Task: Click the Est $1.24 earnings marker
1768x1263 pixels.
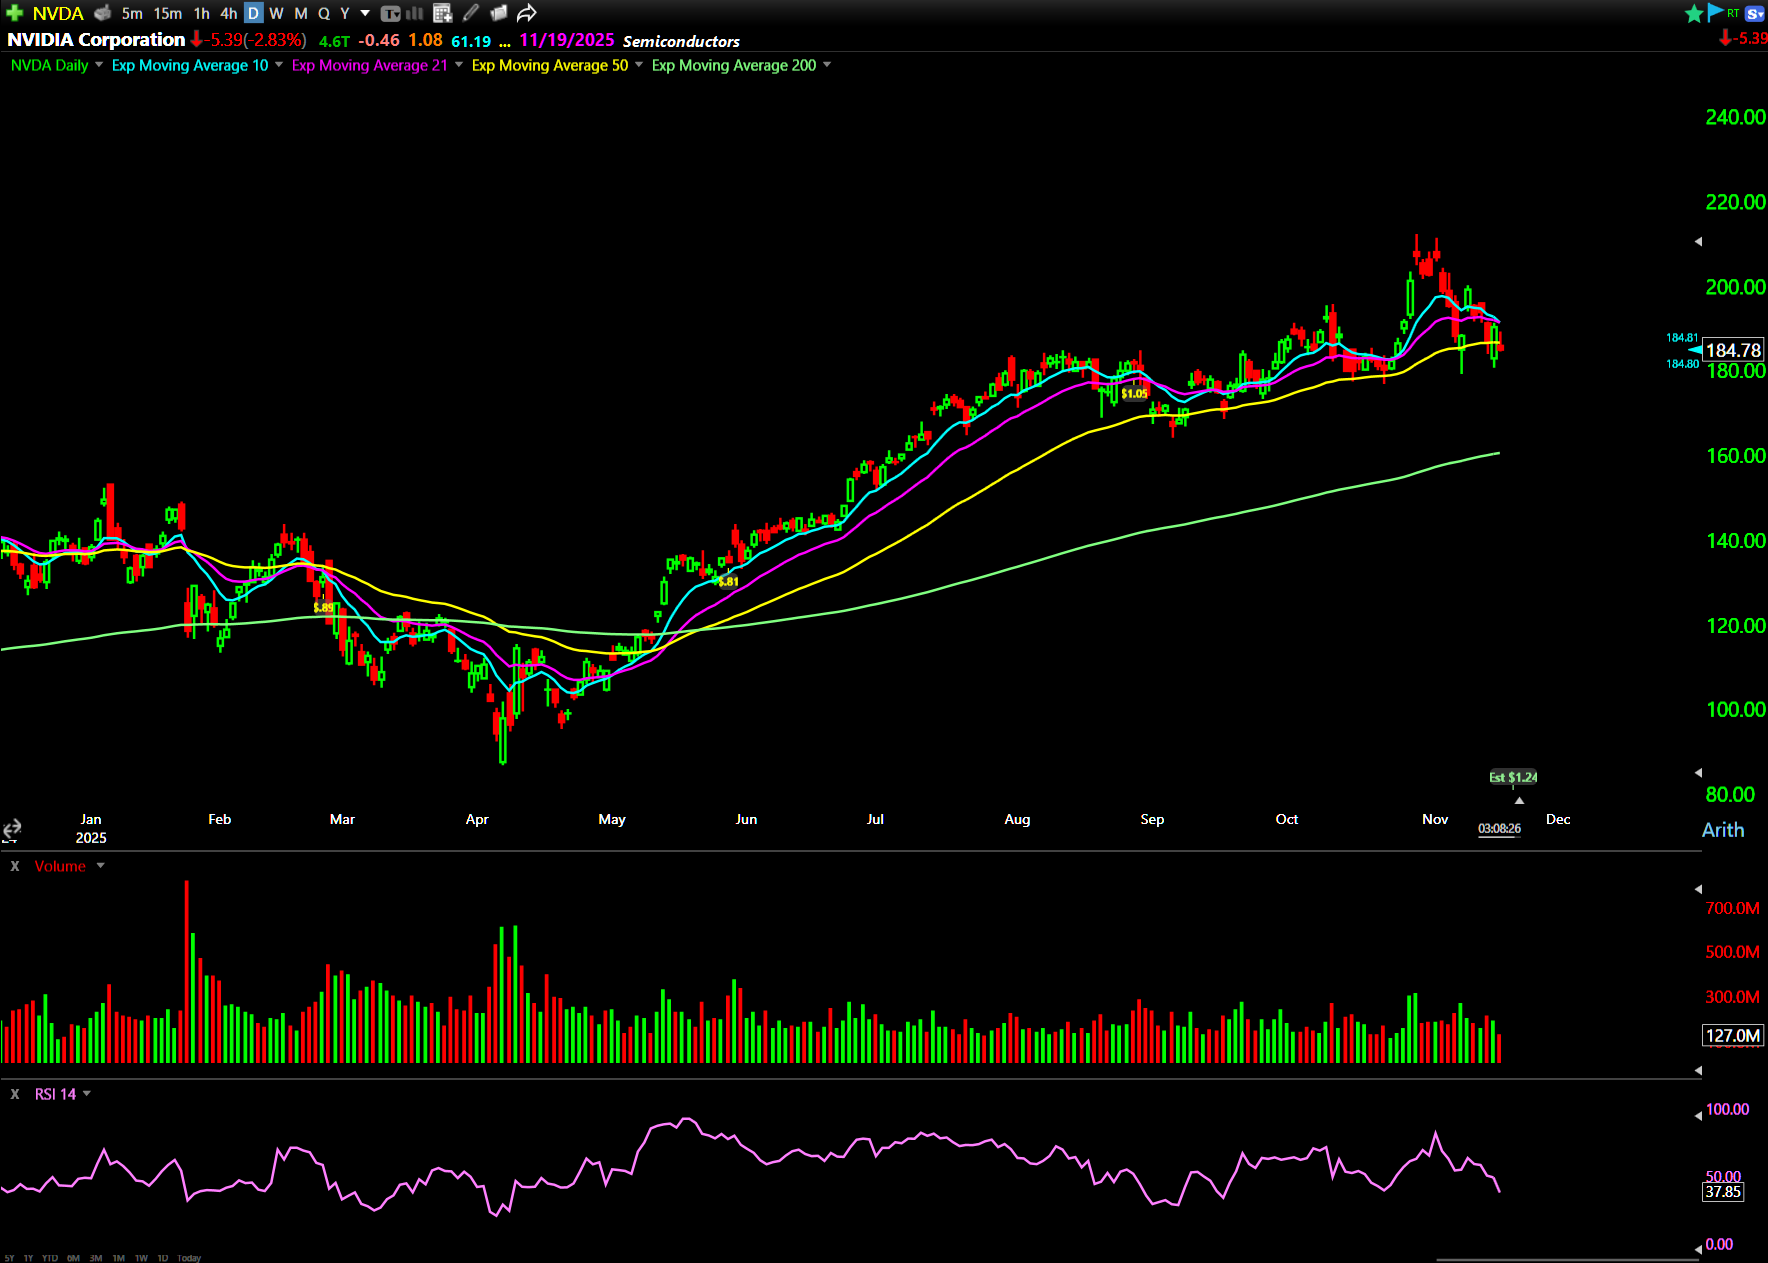Action: click(x=1513, y=777)
